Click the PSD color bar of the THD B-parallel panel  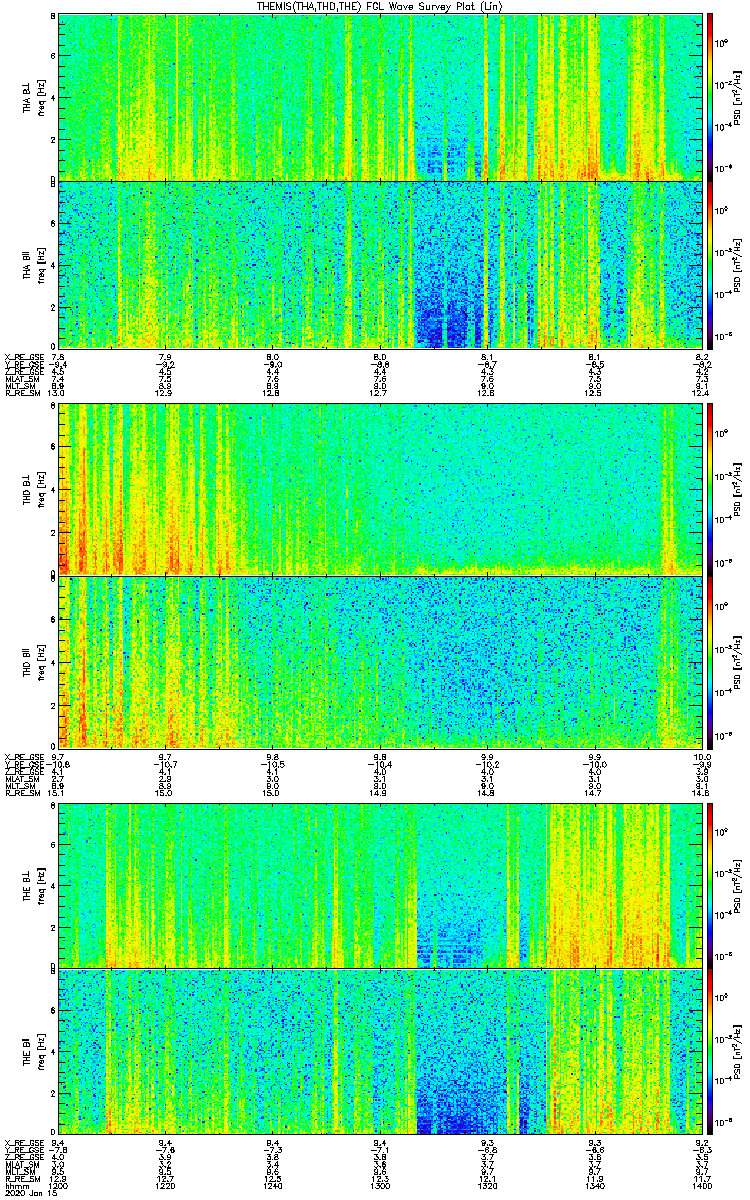point(711,660)
